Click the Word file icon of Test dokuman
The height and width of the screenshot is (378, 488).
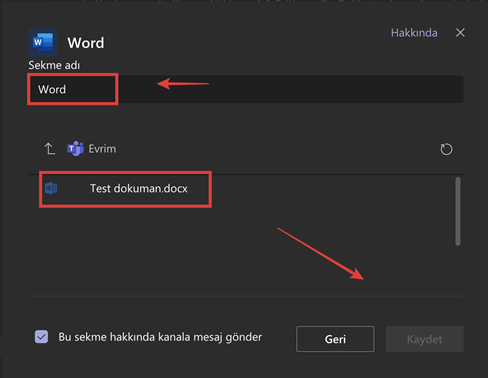tap(51, 188)
